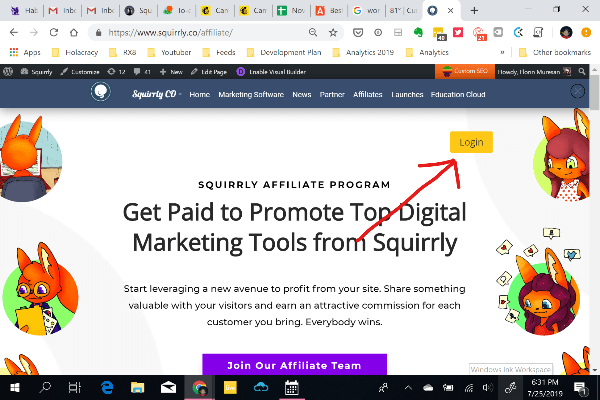Open the Analytics 2019 bookmark folder

click(363, 52)
